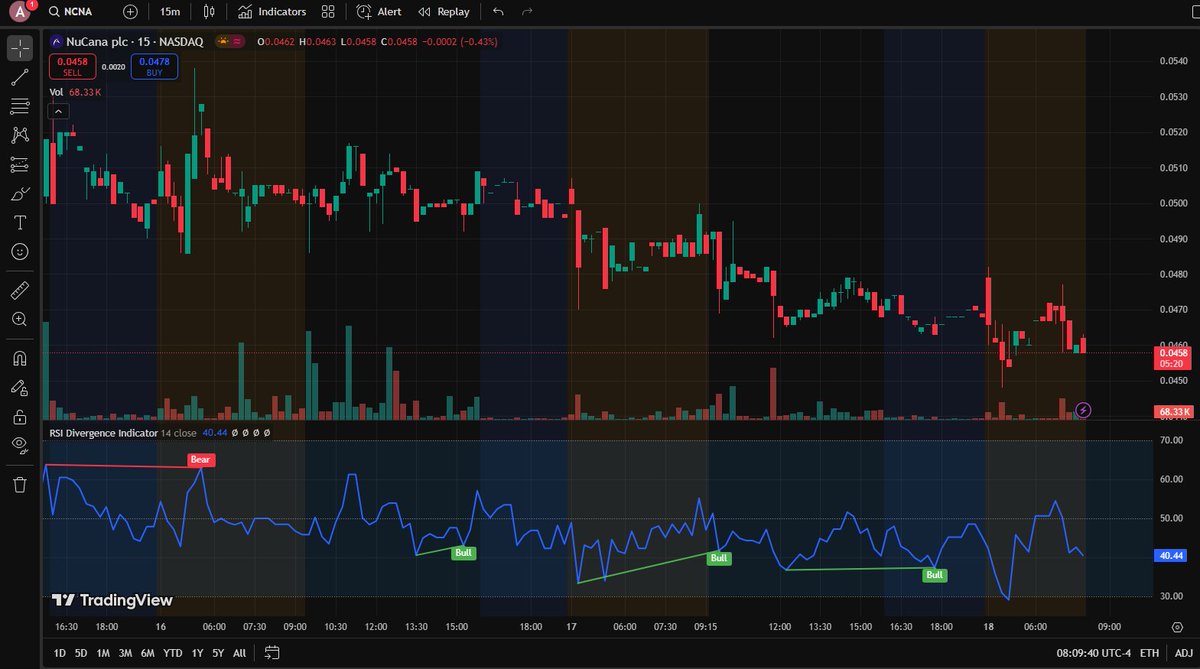
Task: Click the market session status badge
Action: (x=232, y=41)
